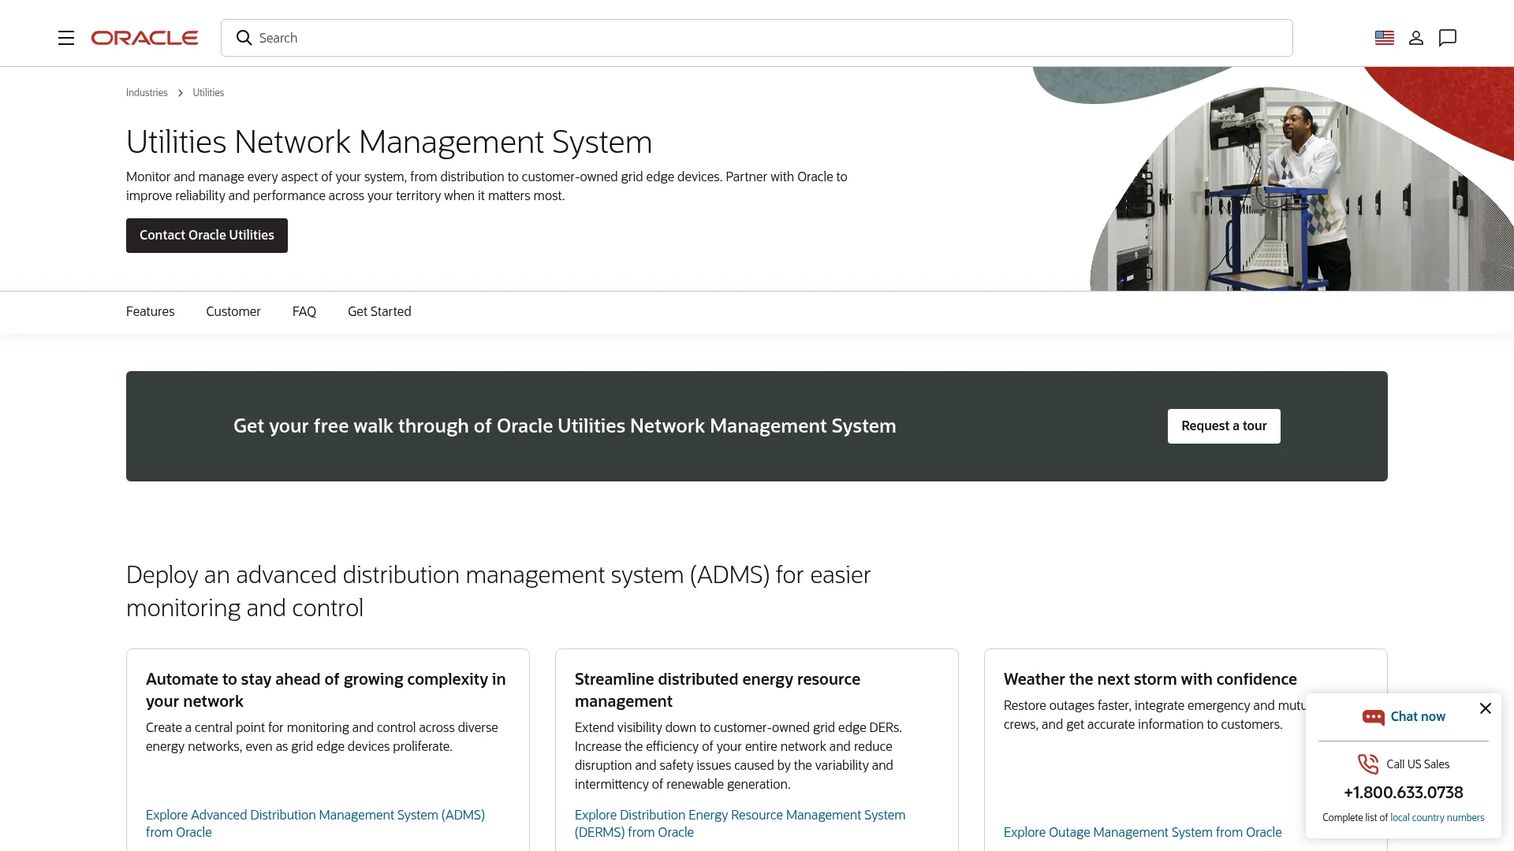Click the Oracle logo
Screen dimensions: 1514x851
(x=145, y=38)
